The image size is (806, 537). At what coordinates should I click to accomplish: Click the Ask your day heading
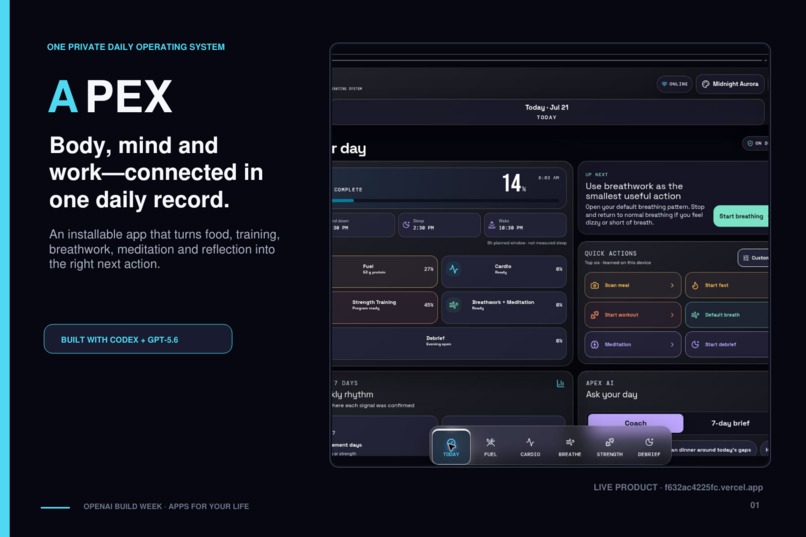click(x=611, y=395)
